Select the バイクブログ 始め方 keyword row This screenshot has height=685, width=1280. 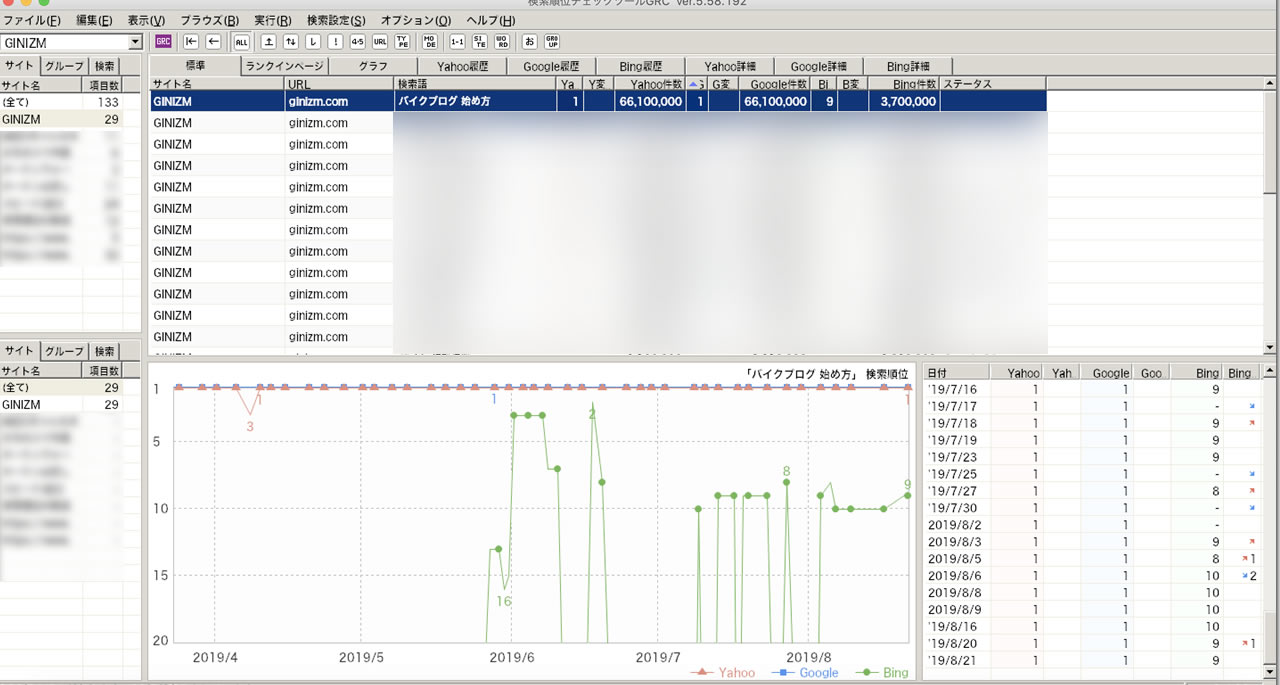point(598,101)
